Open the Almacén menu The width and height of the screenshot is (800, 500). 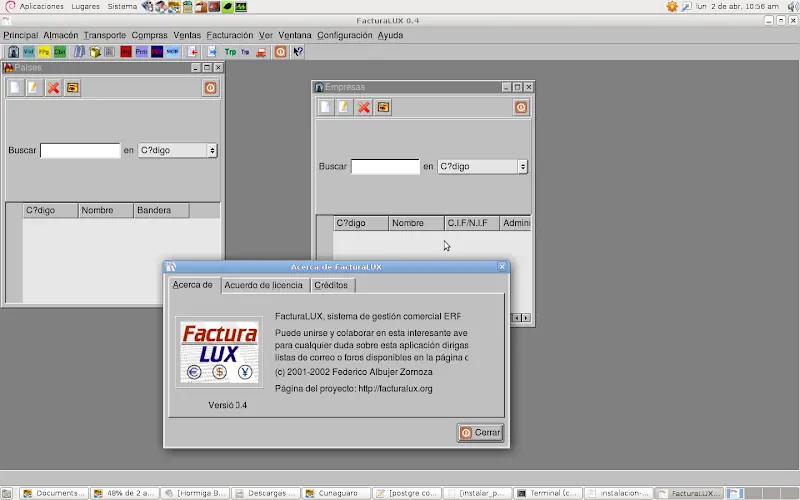61,35
